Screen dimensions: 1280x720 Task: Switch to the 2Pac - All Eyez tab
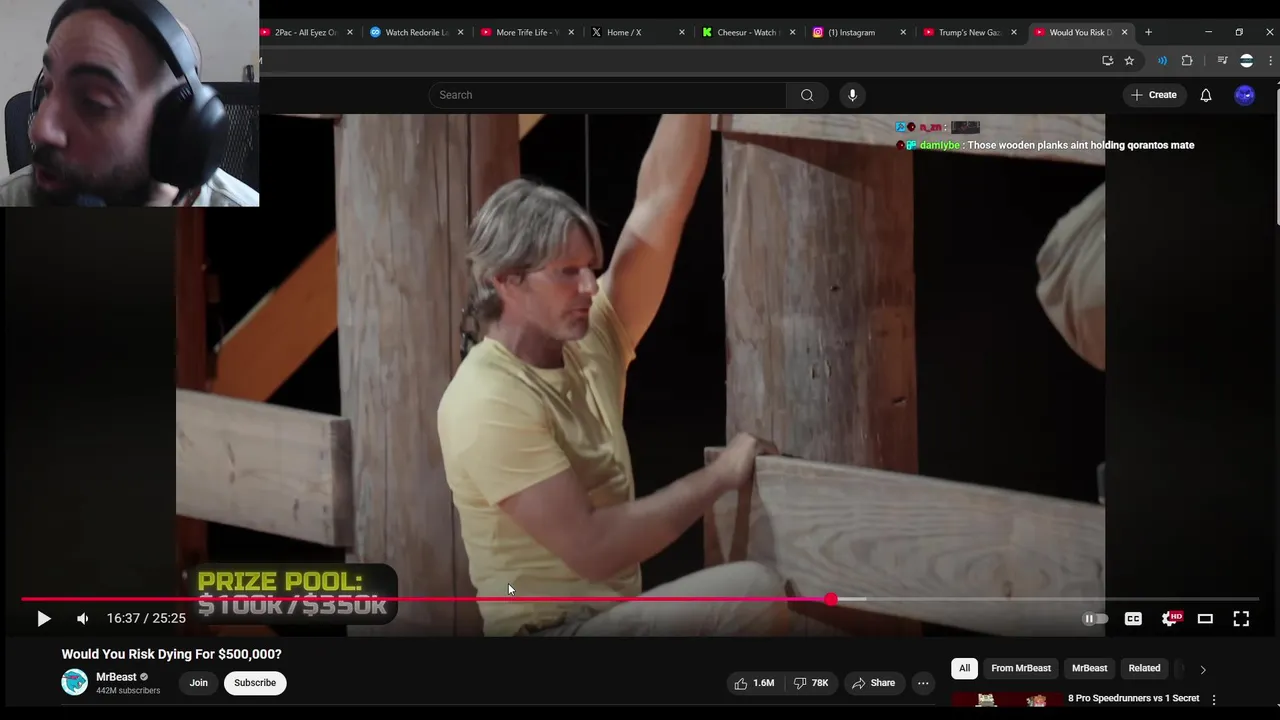click(x=305, y=32)
